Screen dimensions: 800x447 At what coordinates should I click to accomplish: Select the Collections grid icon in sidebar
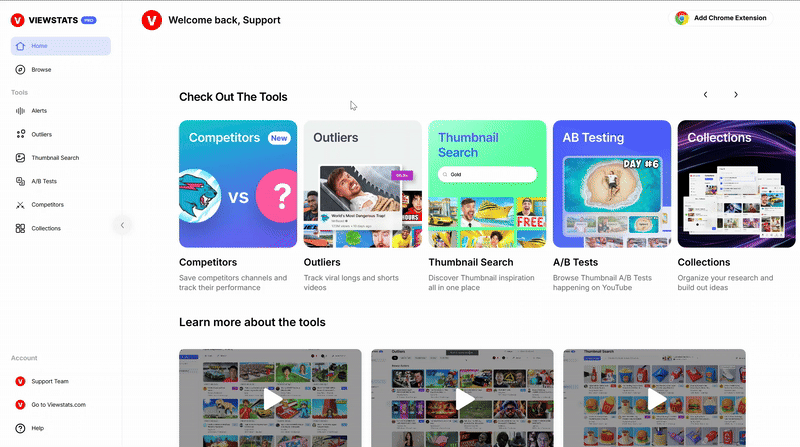[20, 228]
